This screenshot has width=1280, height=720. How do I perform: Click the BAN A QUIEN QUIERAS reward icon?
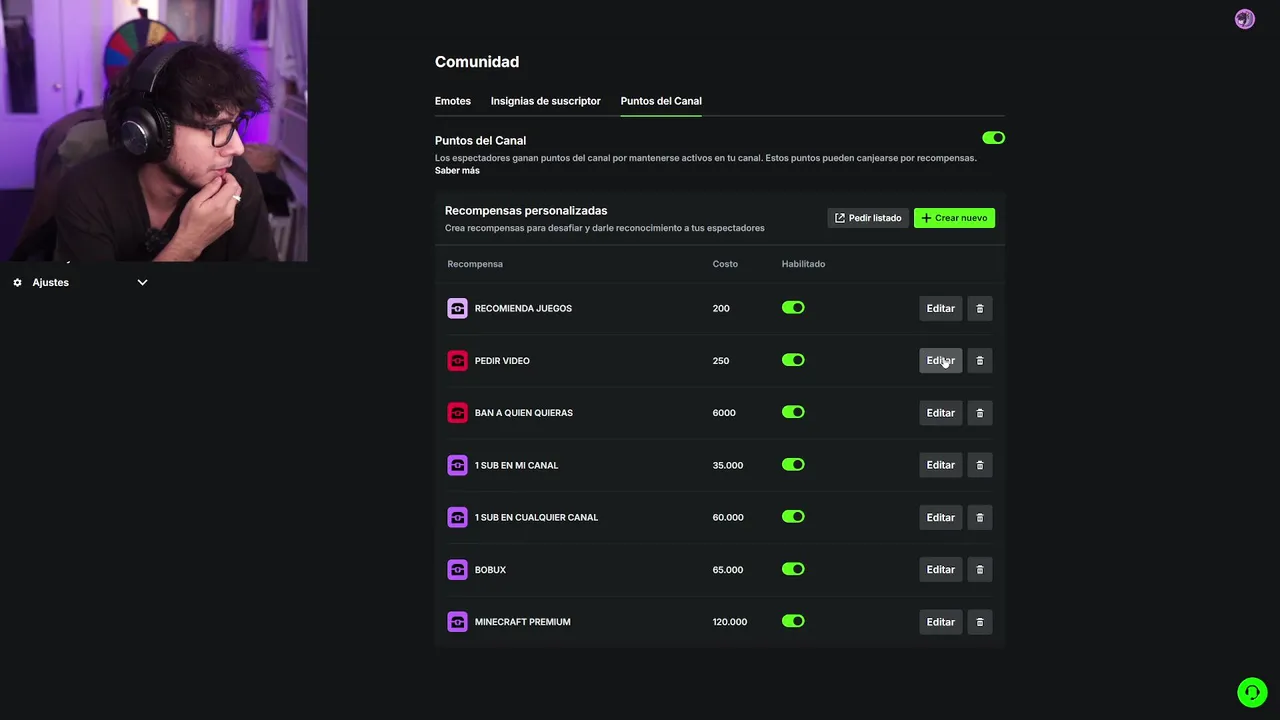coord(457,412)
